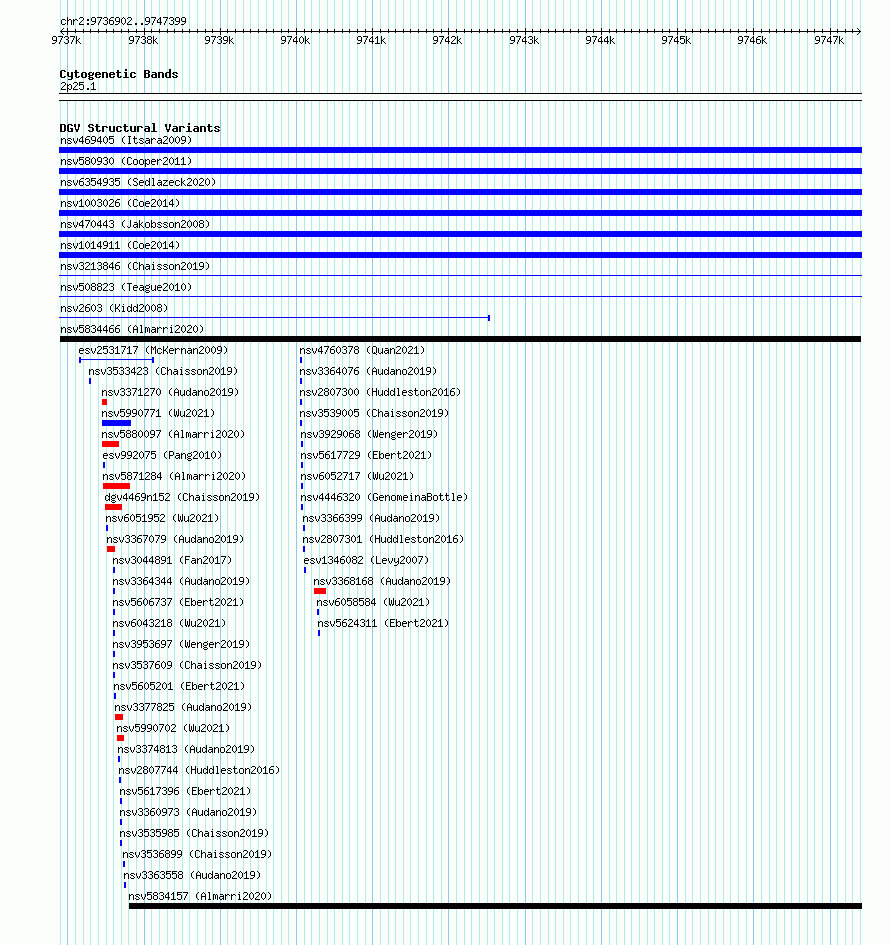
Task: Open the nsv3929068 (Wenger2019) label
Action: [x=369, y=435]
